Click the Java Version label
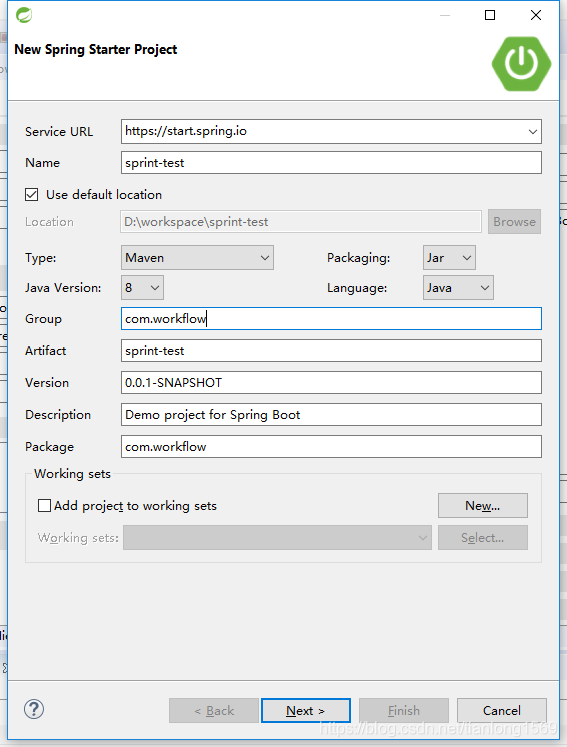The height and width of the screenshot is (747, 567). tap(63, 288)
